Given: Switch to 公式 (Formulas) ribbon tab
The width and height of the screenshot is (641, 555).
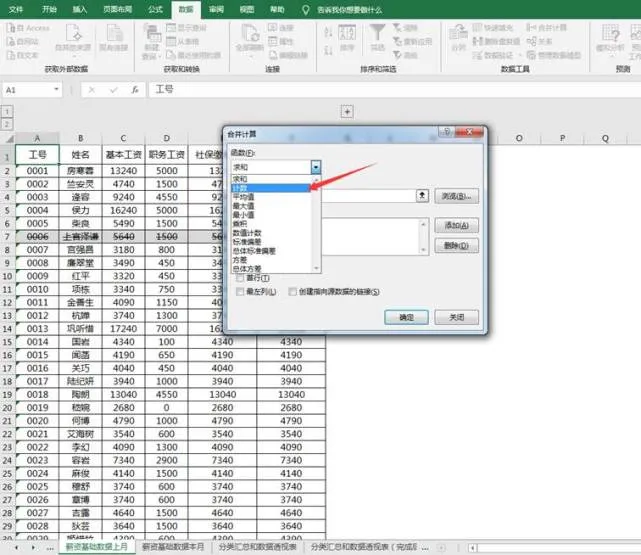Looking at the screenshot, I should point(155,9).
